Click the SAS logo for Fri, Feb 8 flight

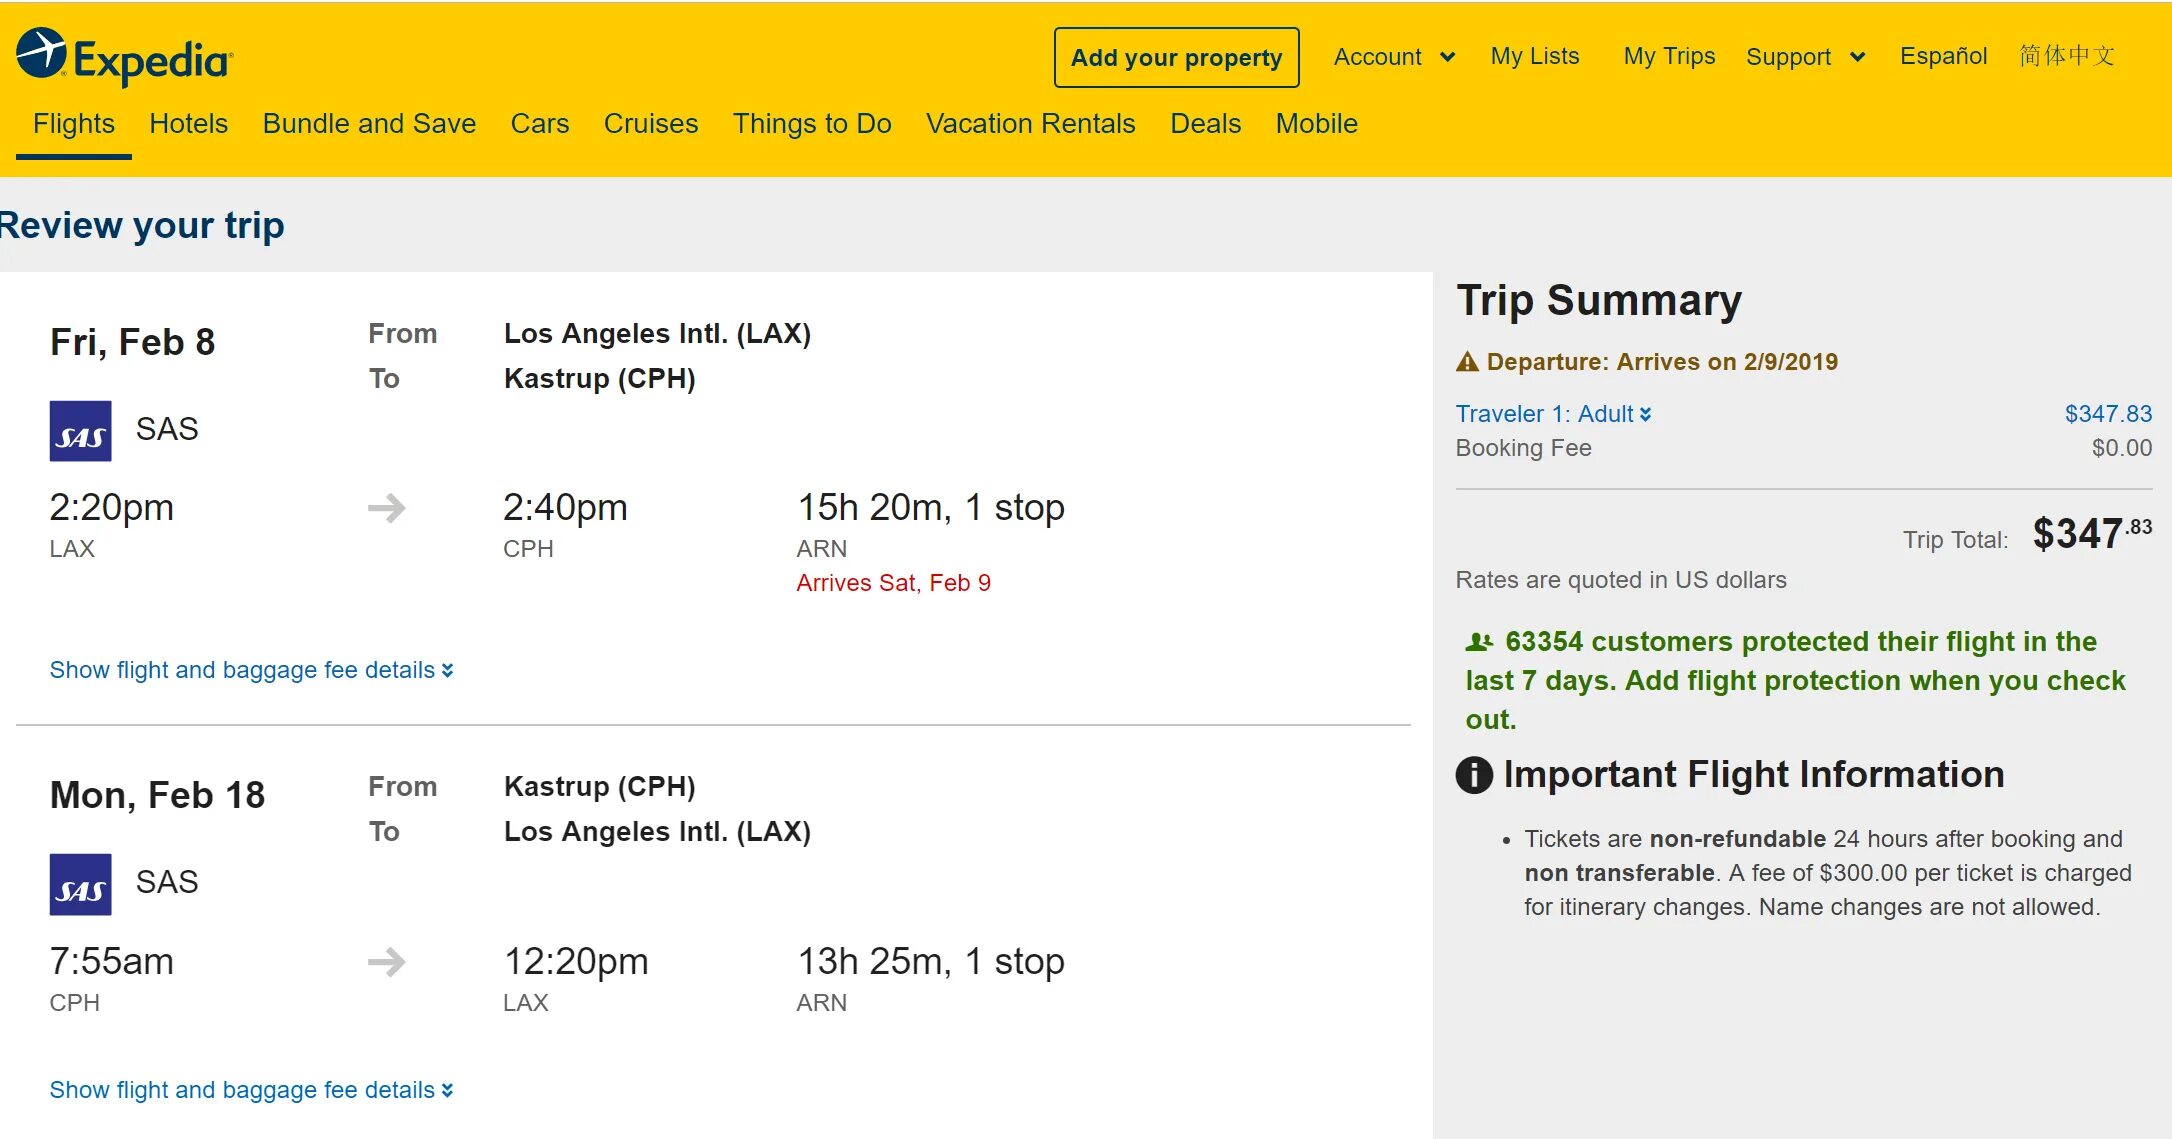tap(81, 431)
